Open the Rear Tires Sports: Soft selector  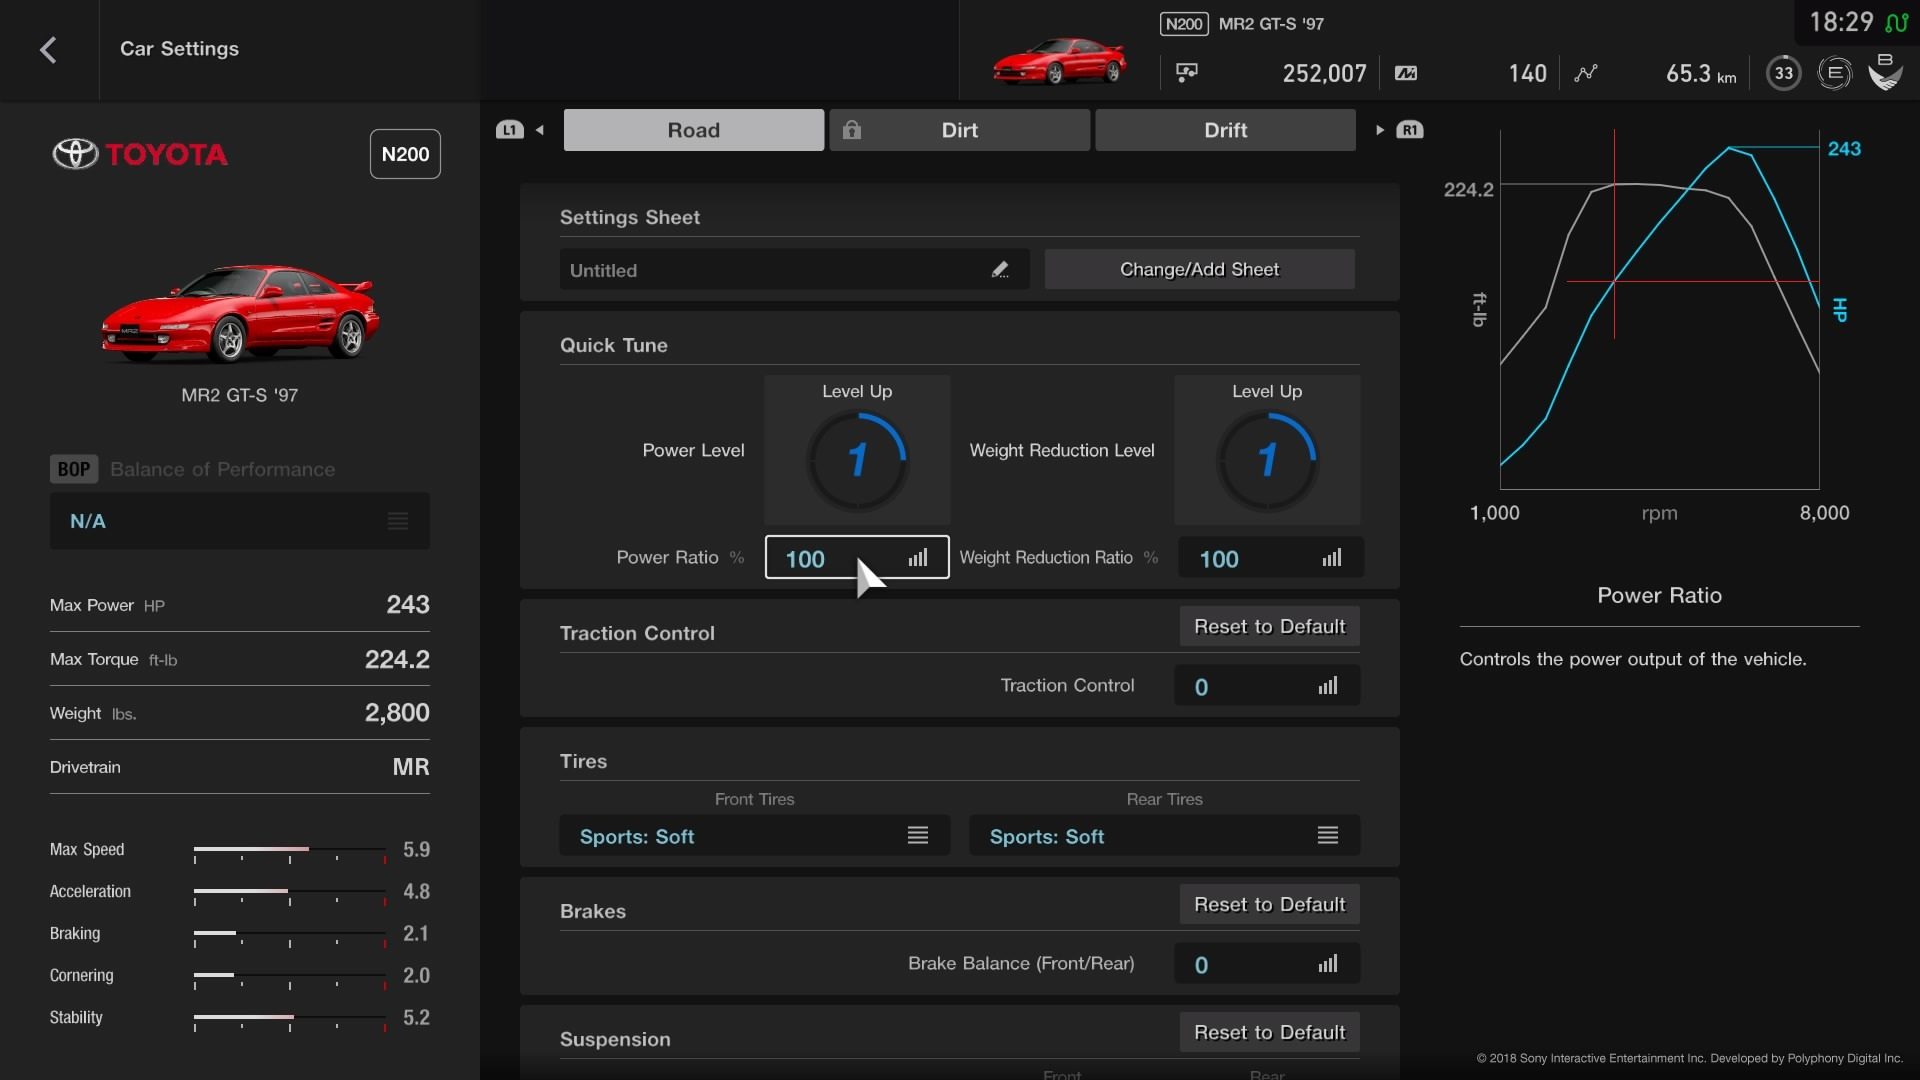[x=1165, y=836]
